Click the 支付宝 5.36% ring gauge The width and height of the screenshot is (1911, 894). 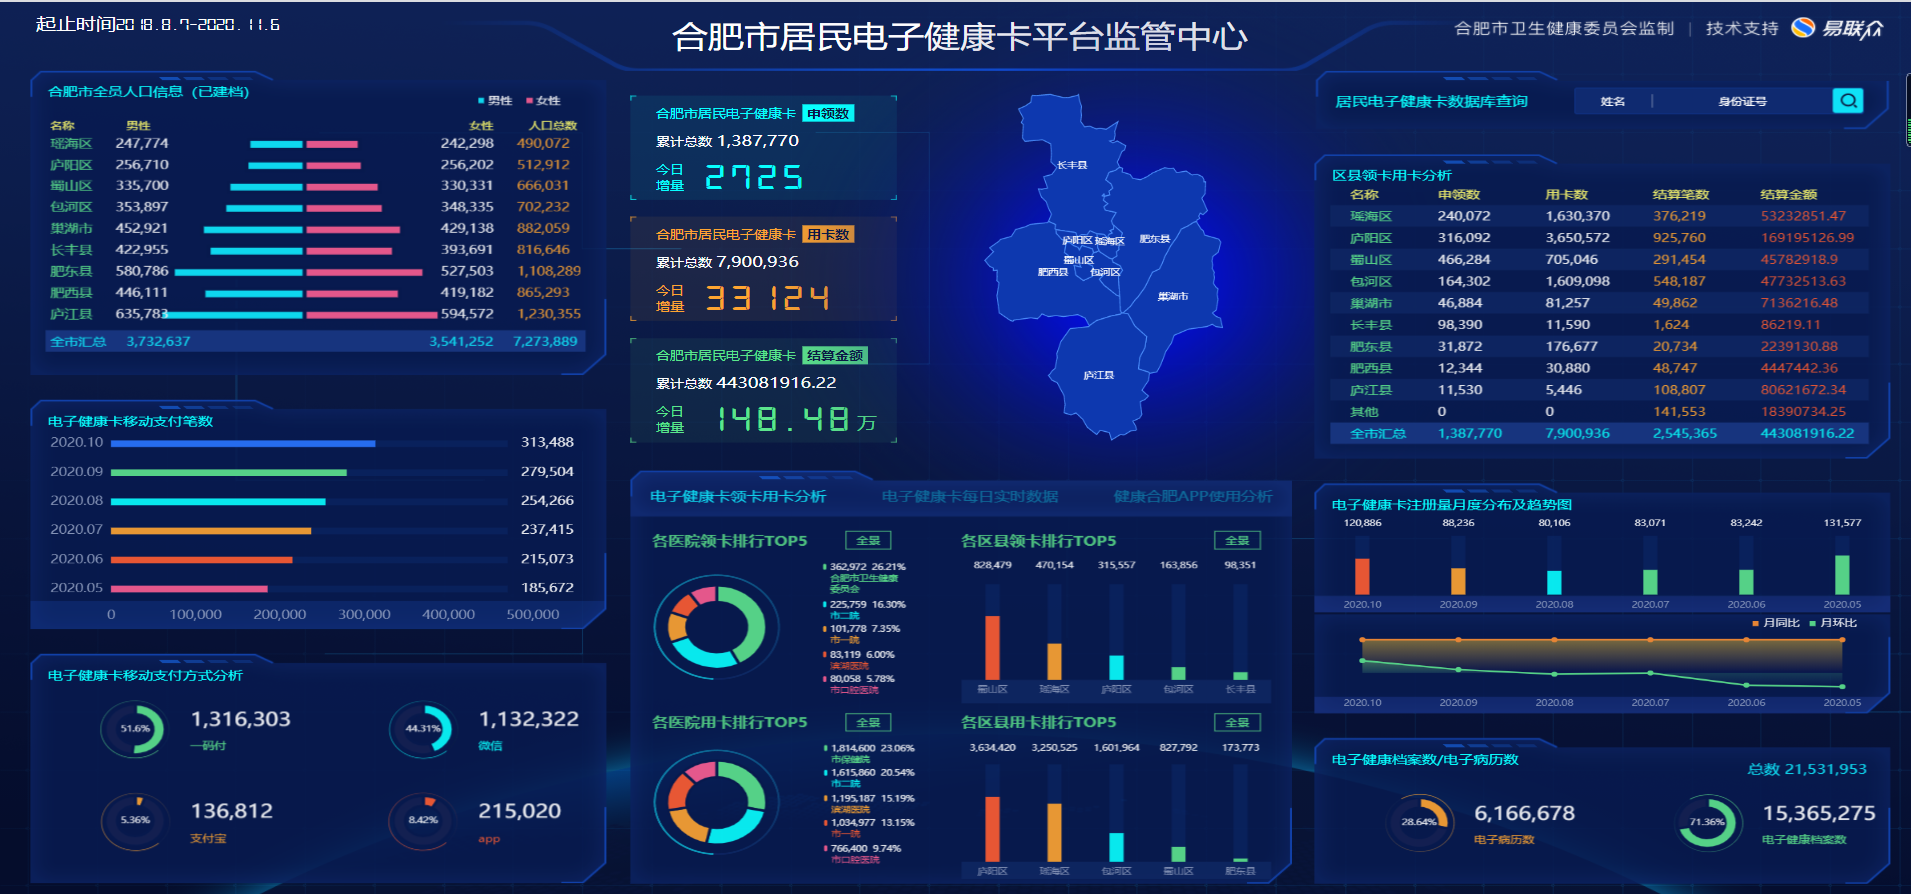click(x=134, y=820)
